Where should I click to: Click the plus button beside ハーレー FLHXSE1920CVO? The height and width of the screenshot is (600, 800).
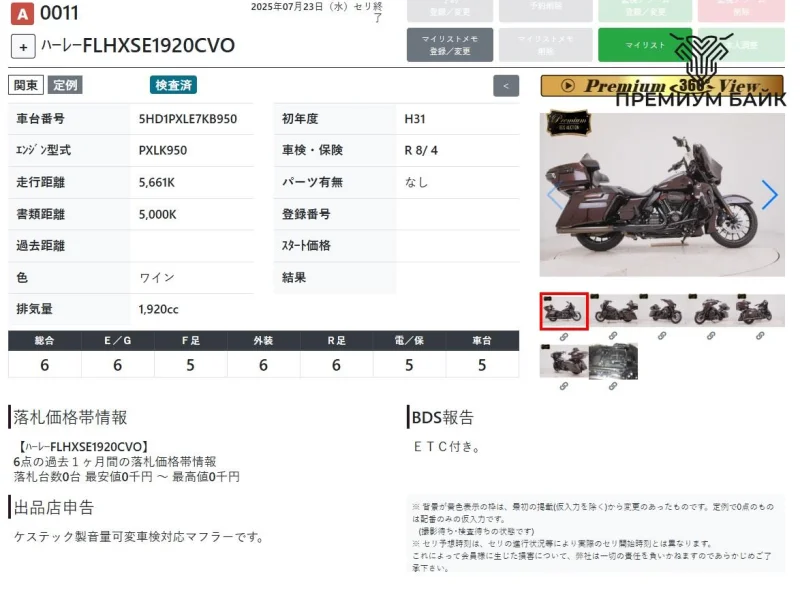[24, 46]
